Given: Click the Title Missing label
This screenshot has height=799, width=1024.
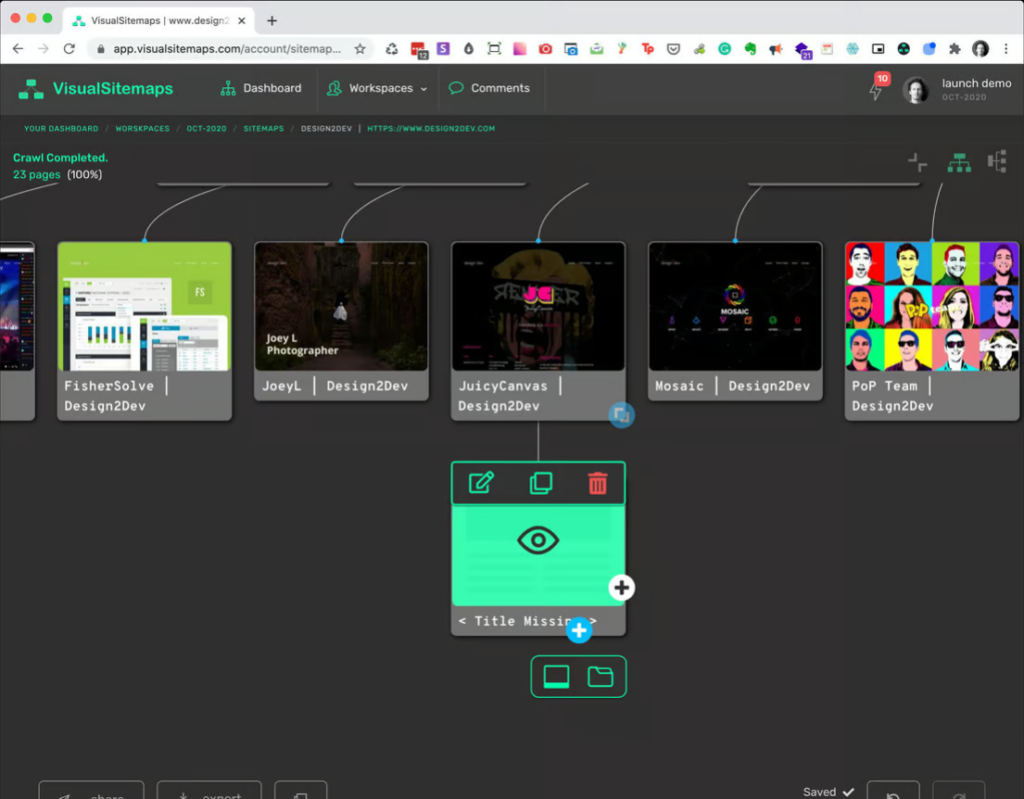Looking at the screenshot, I should click(x=527, y=621).
